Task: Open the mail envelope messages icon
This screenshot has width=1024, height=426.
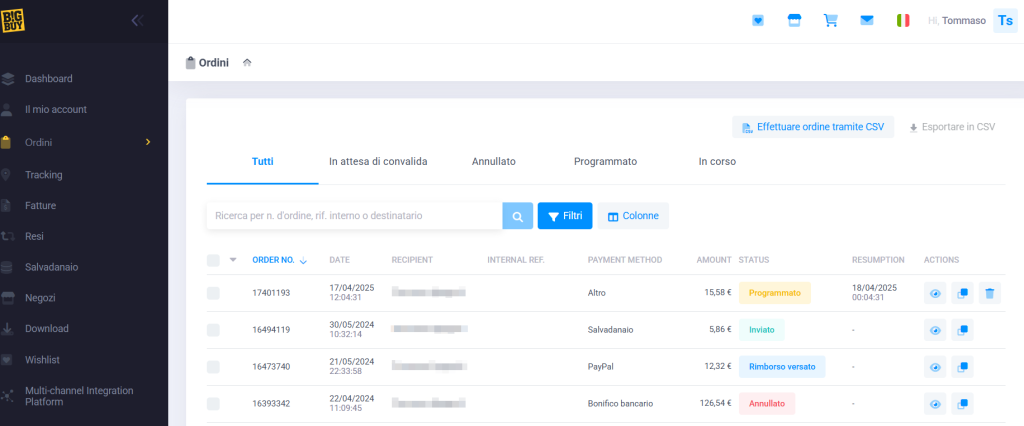Action: click(x=867, y=20)
